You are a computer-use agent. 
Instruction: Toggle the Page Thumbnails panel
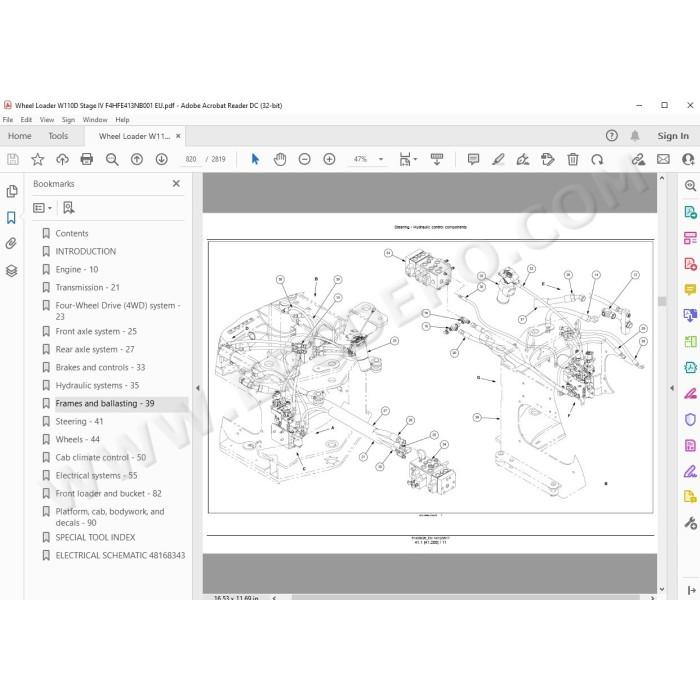coord(12,191)
